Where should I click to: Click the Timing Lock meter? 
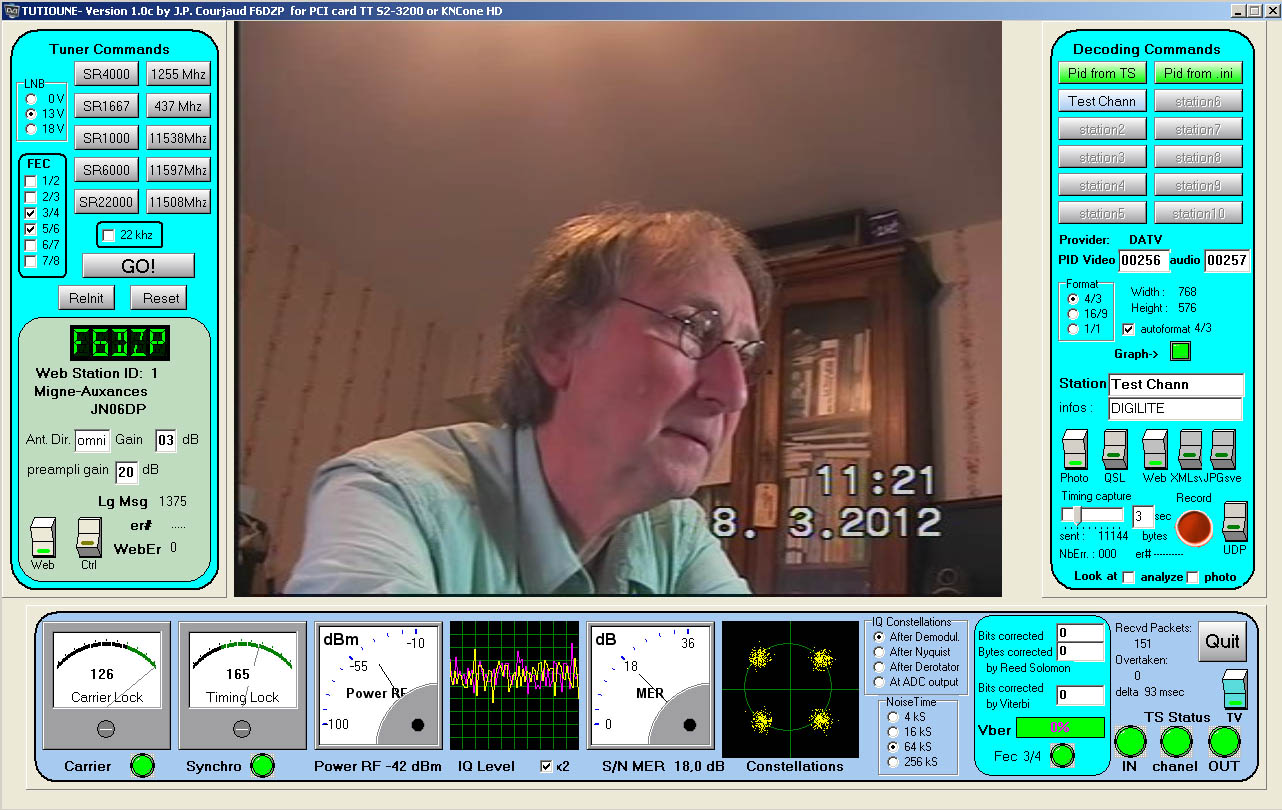(242, 686)
